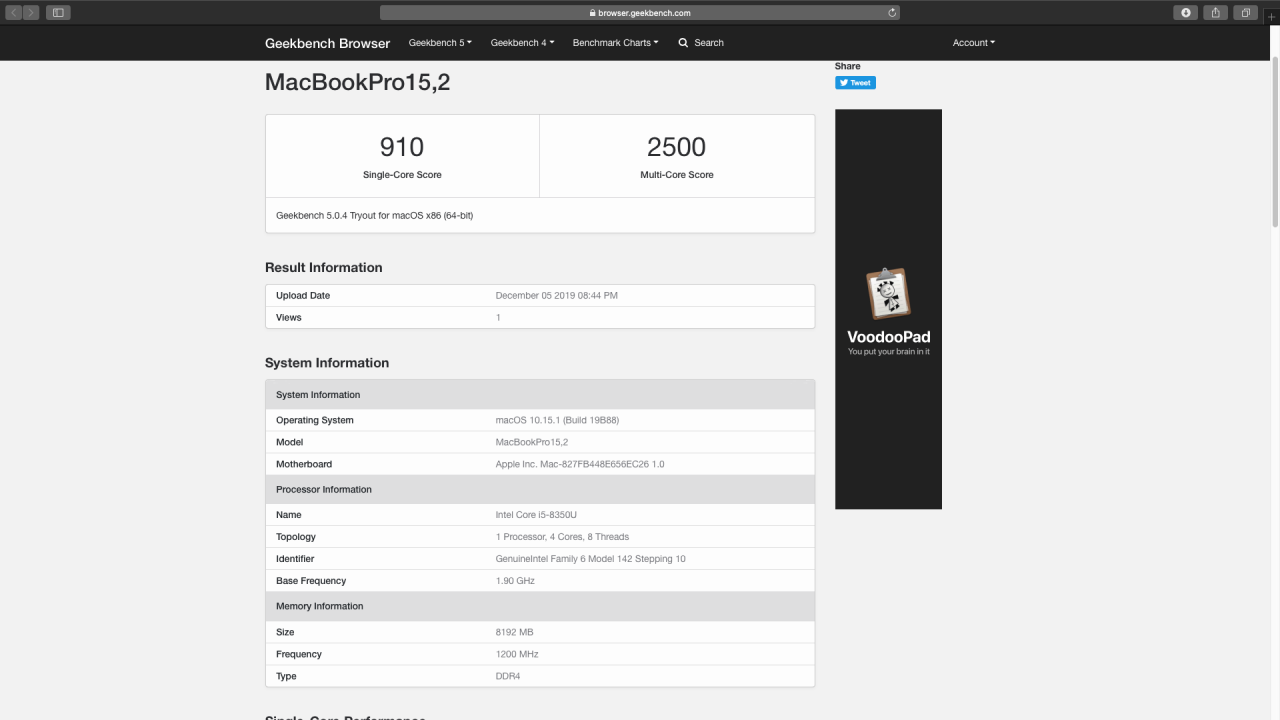
Task: Select the 8192 MB memory size
Action: point(514,632)
